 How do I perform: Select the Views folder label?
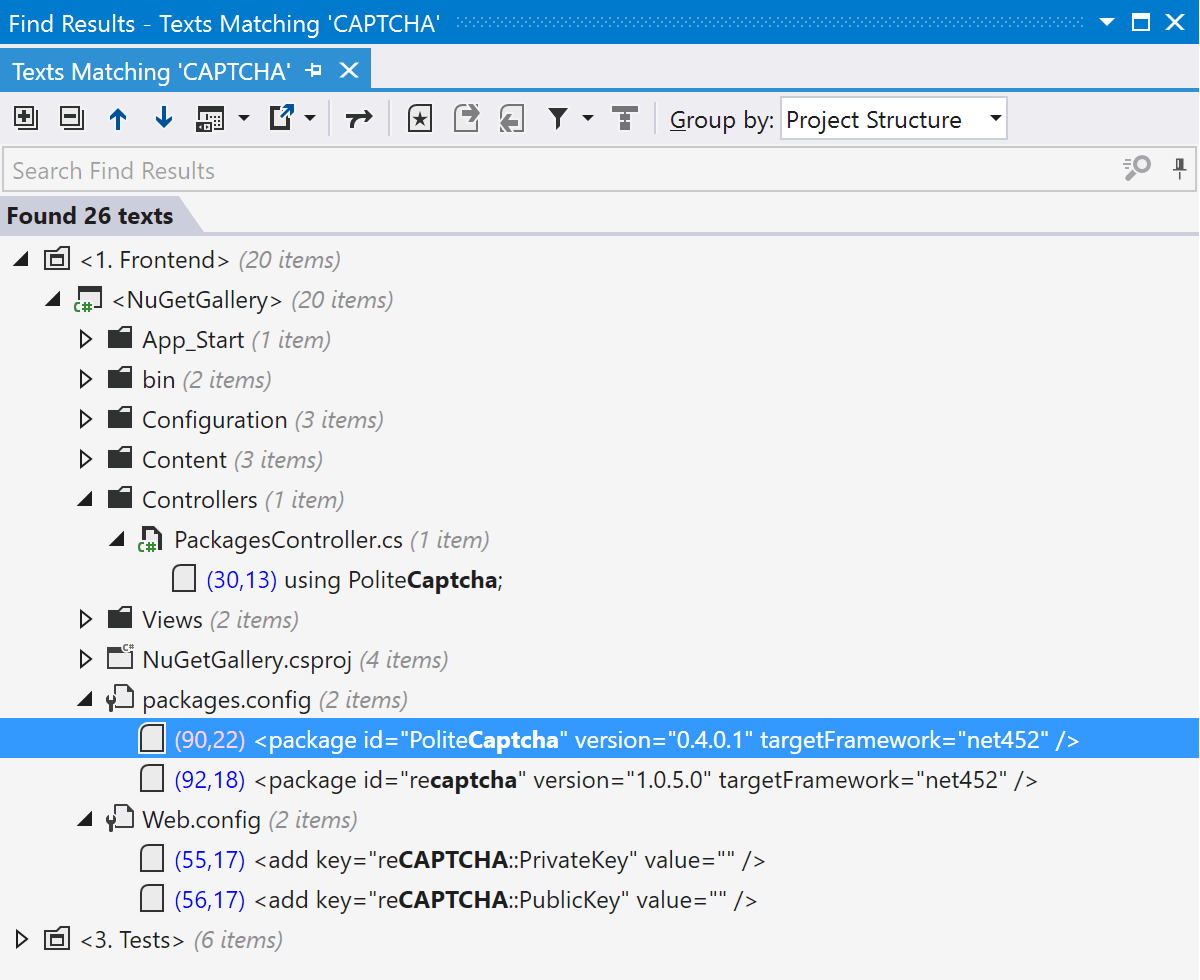click(173, 620)
